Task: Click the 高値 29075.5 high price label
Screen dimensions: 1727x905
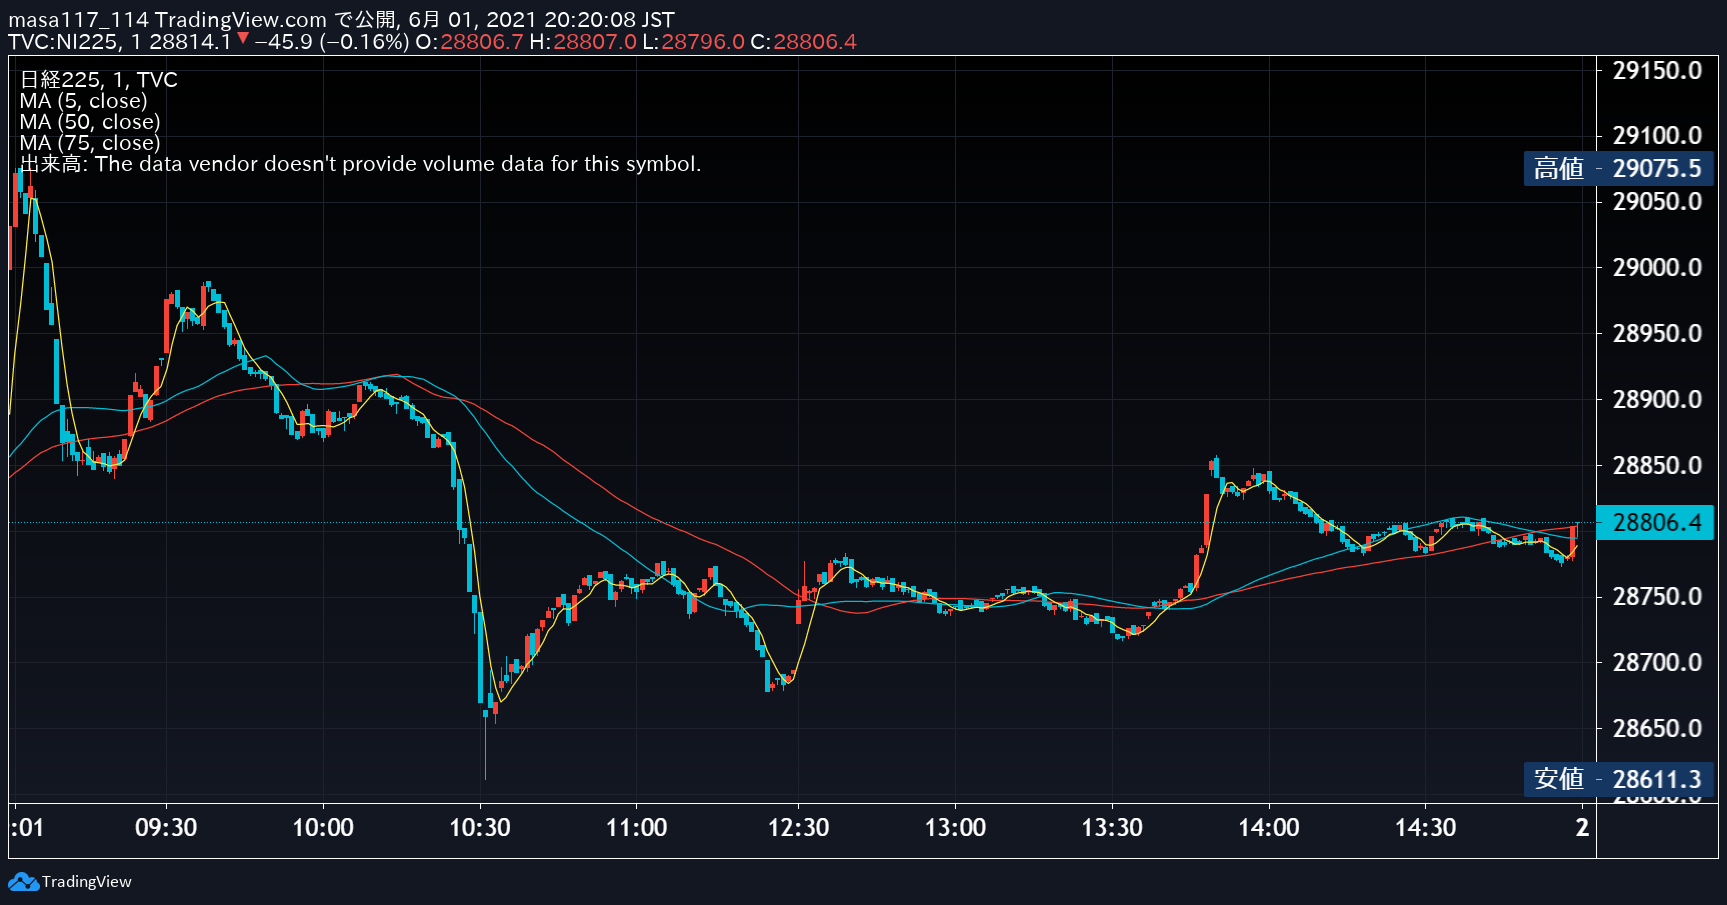Action: pos(1618,168)
